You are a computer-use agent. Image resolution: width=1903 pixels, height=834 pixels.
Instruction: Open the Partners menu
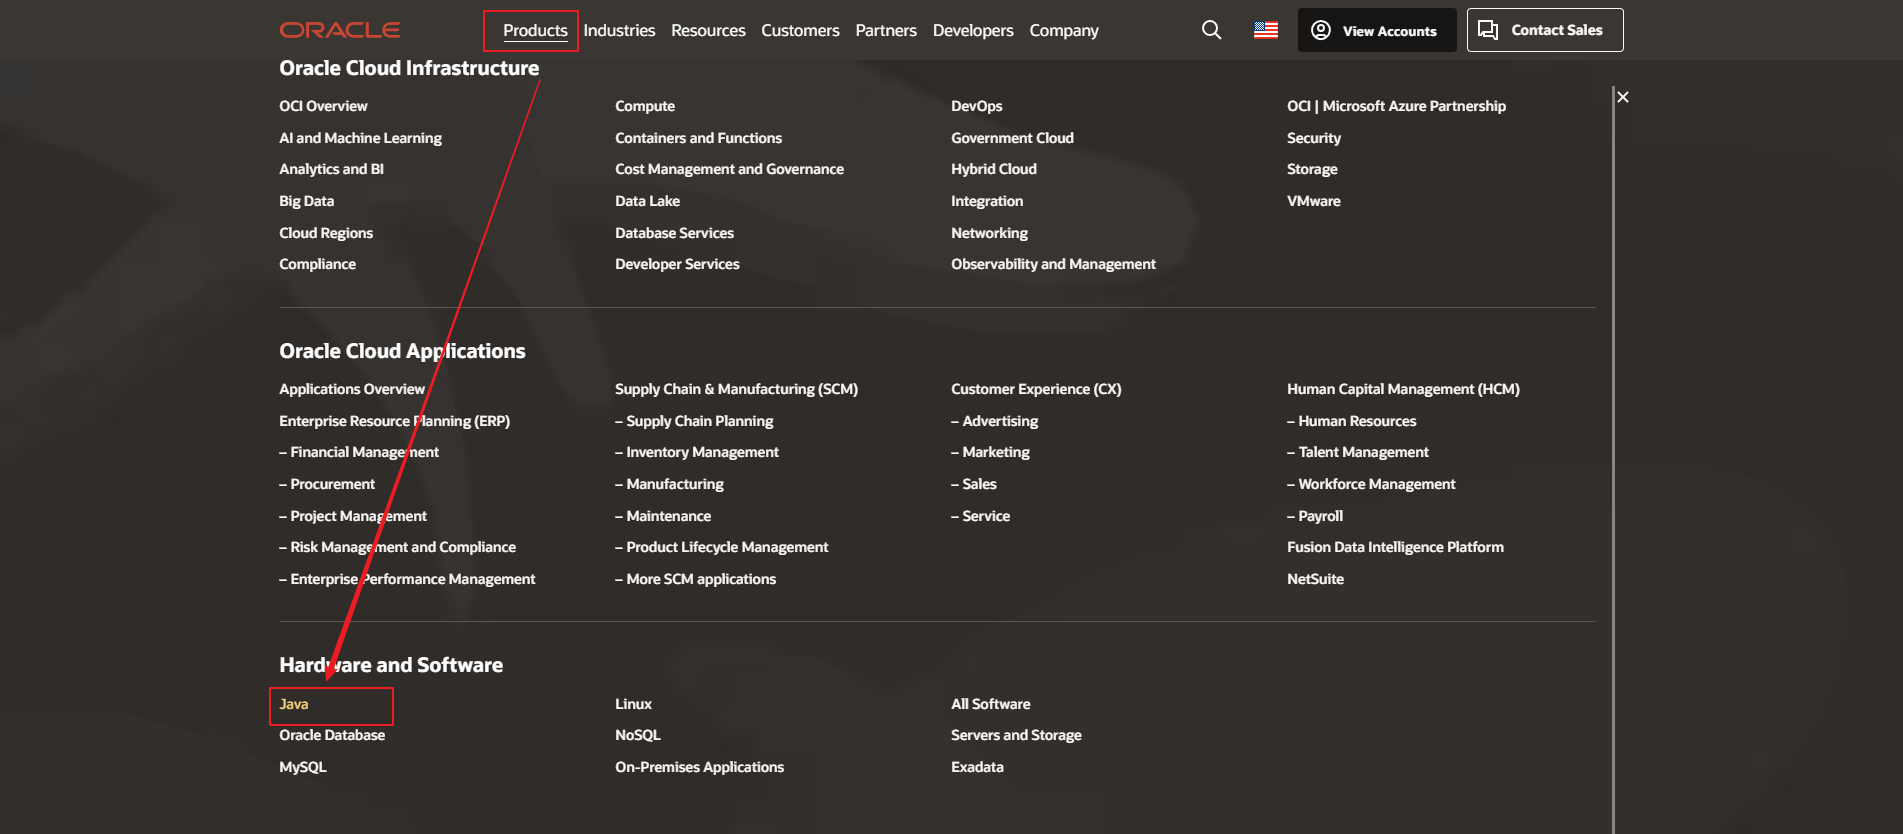click(886, 30)
